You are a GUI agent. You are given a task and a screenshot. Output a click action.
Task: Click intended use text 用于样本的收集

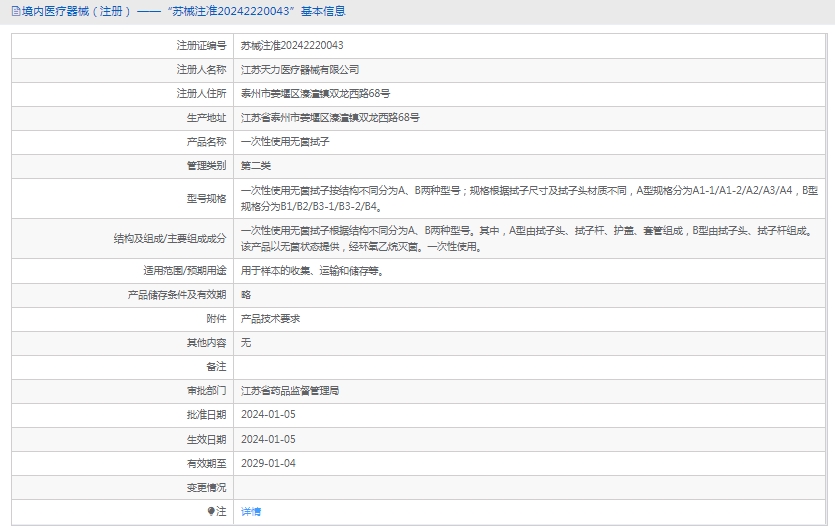point(312,271)
